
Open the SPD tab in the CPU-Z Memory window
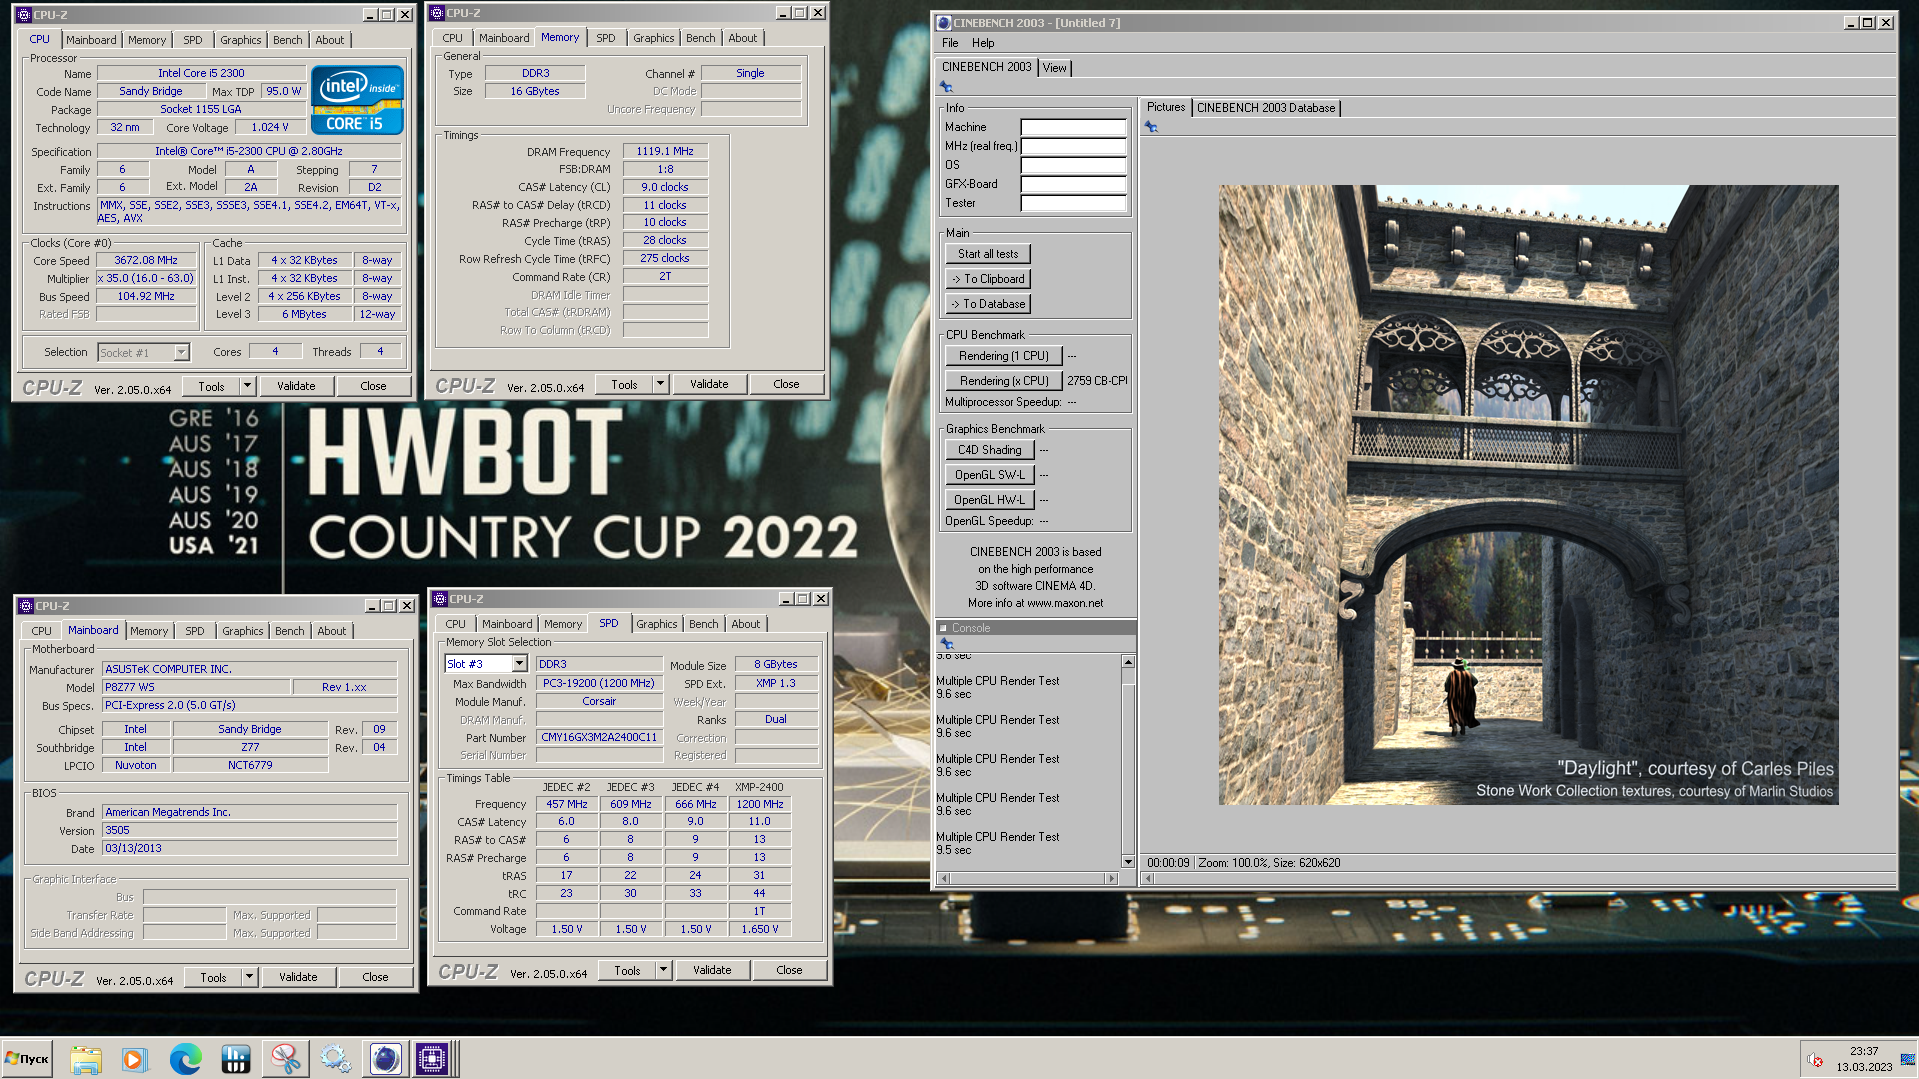(606, 38)
